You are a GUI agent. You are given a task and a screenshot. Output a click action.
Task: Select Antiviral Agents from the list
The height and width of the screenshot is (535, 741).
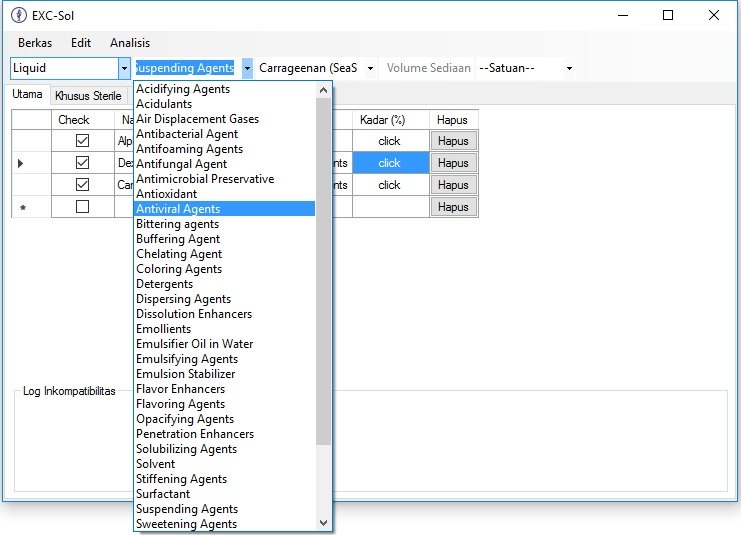pyautogui.click(x=178, y=209)
